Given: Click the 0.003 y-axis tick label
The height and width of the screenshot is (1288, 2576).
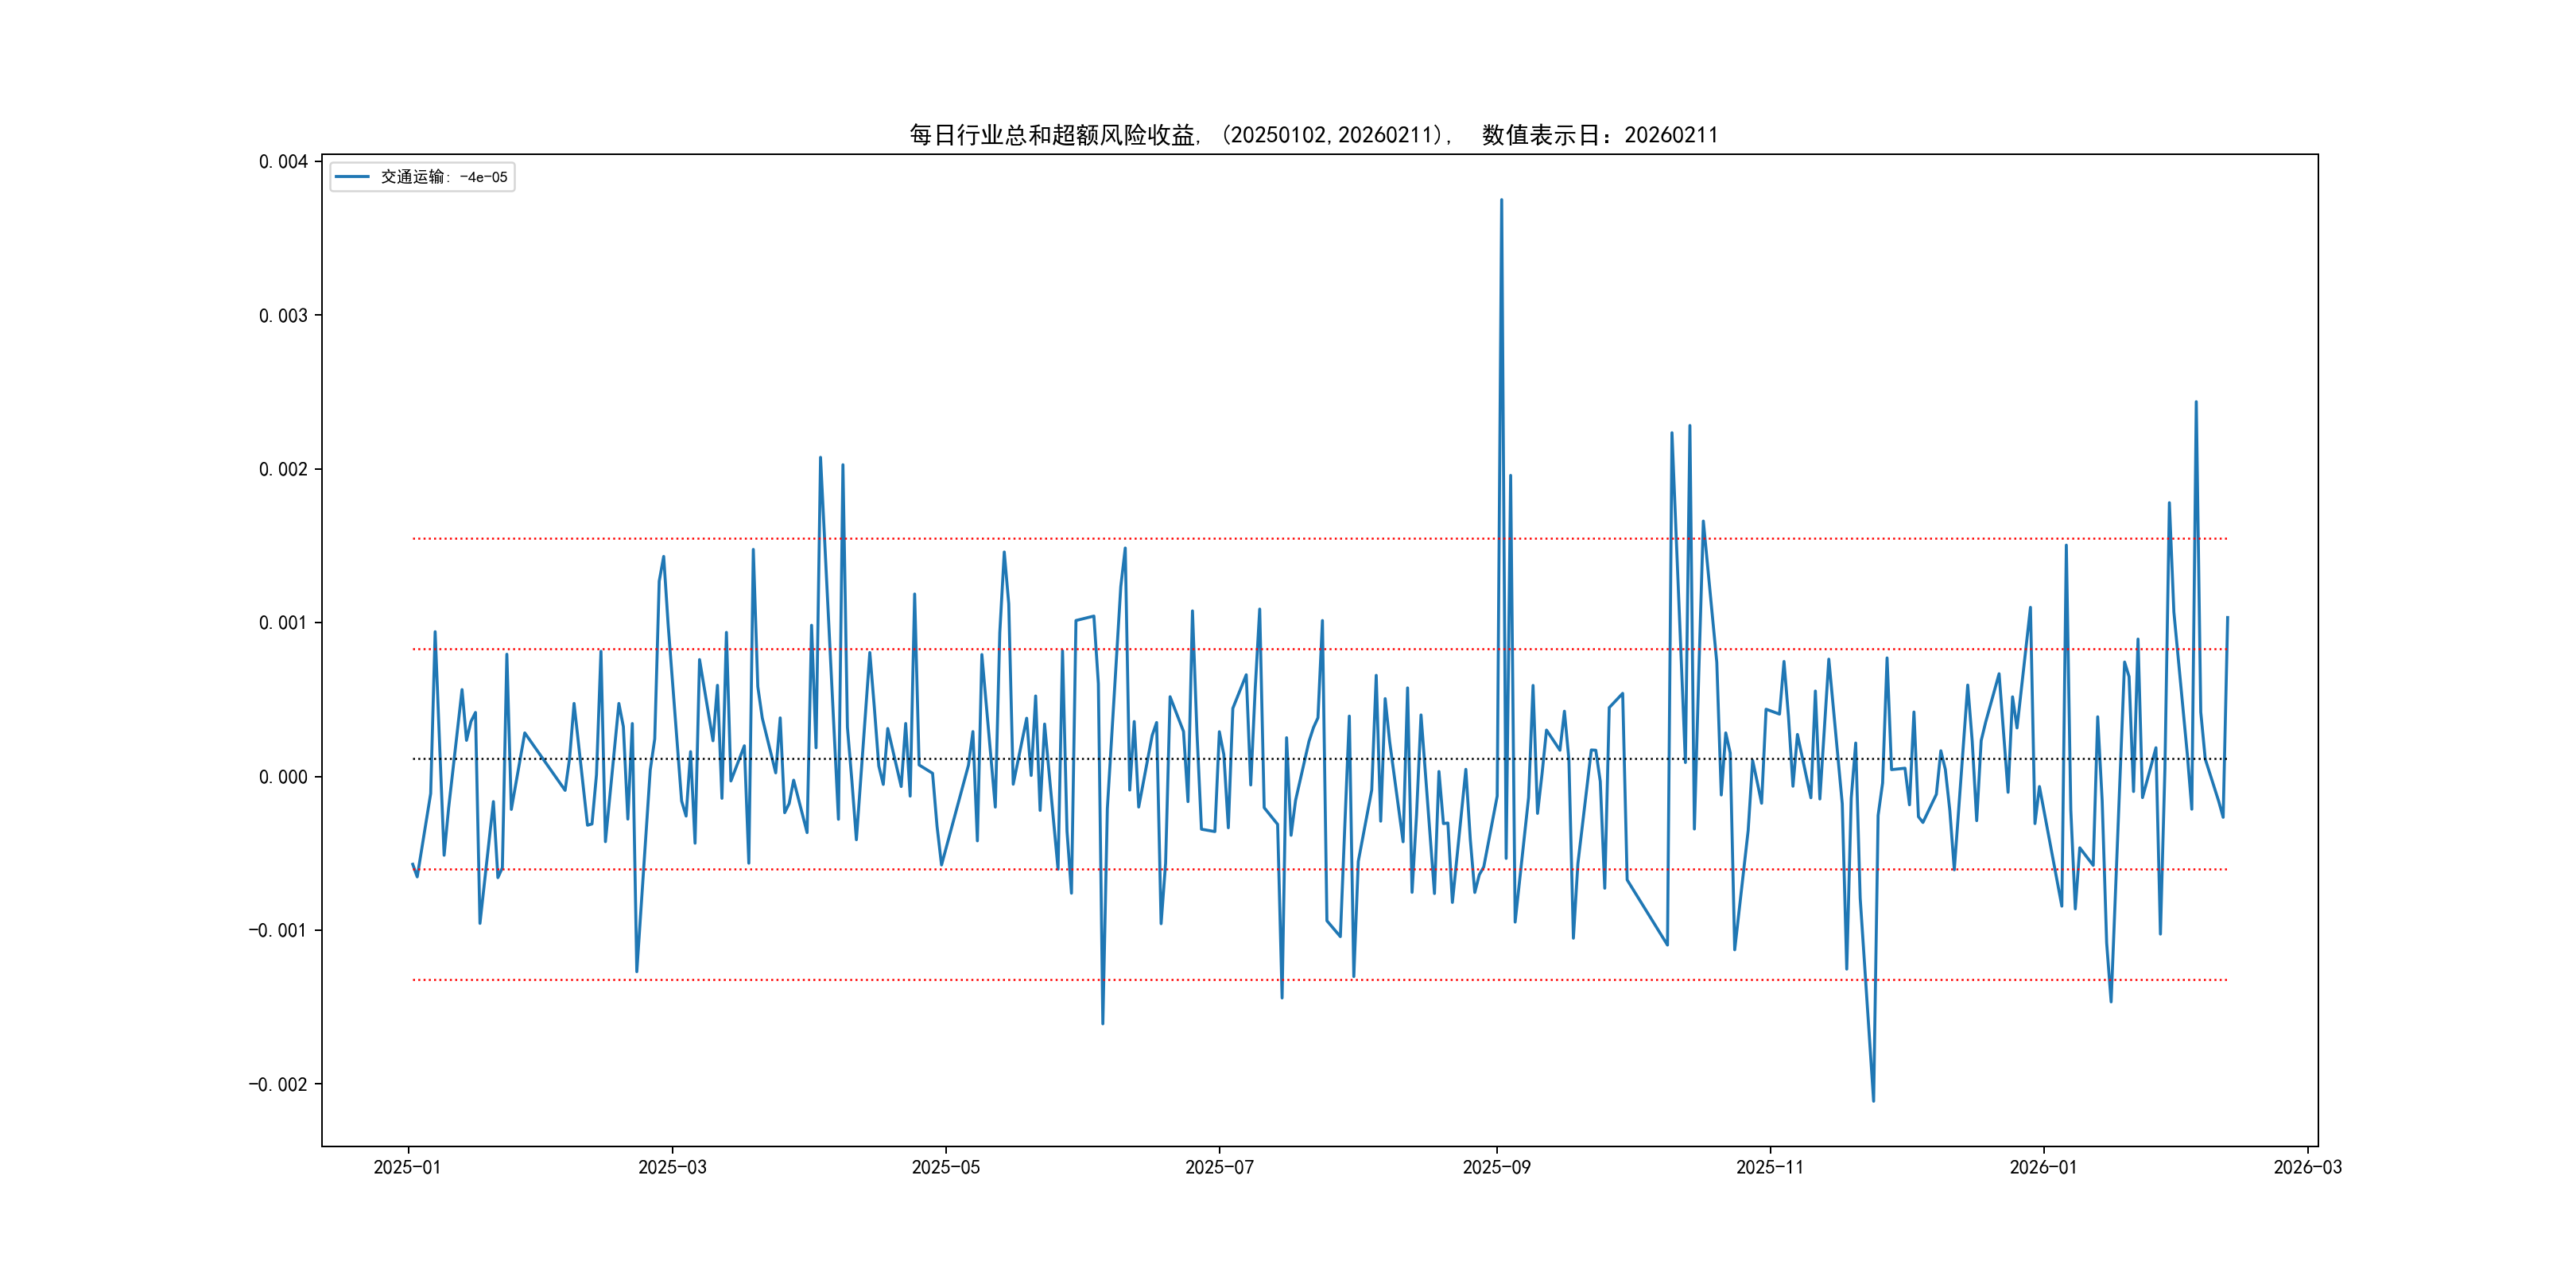Looking at the screenshot, I should point(283,316).
